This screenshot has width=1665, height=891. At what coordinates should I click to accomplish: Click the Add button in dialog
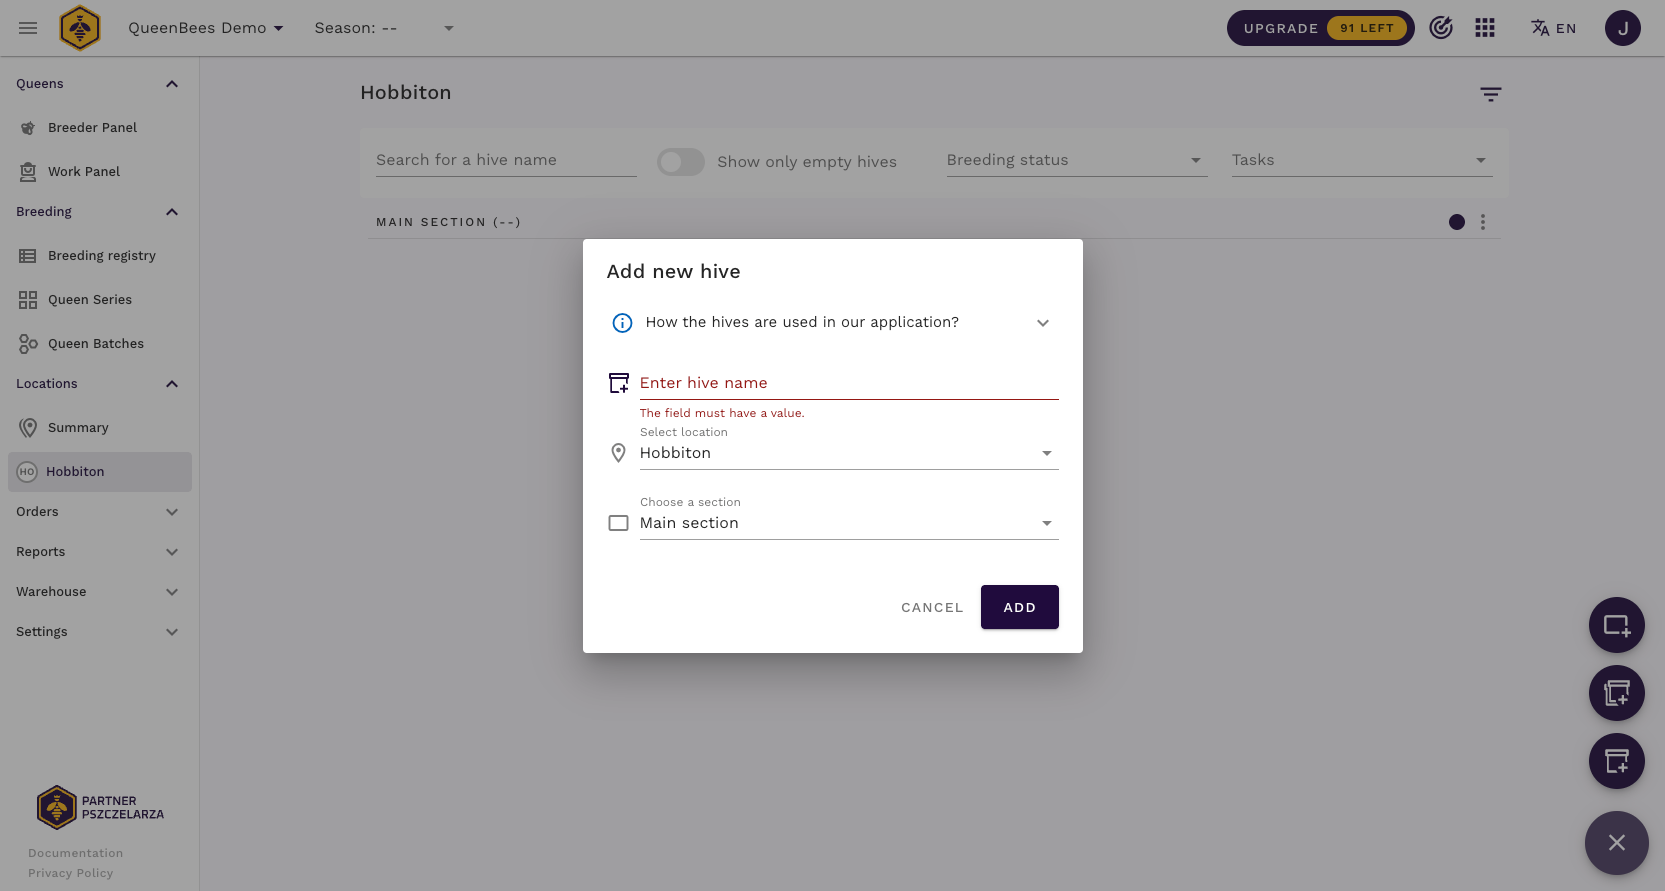(1019, 607)
